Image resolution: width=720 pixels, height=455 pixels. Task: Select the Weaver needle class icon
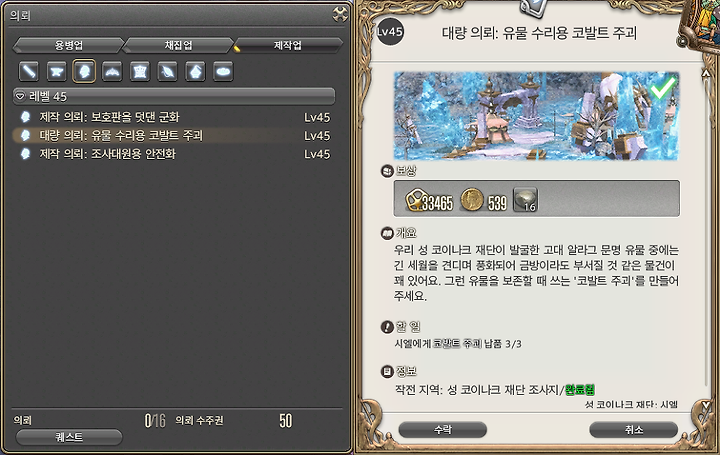click(168, 72)
